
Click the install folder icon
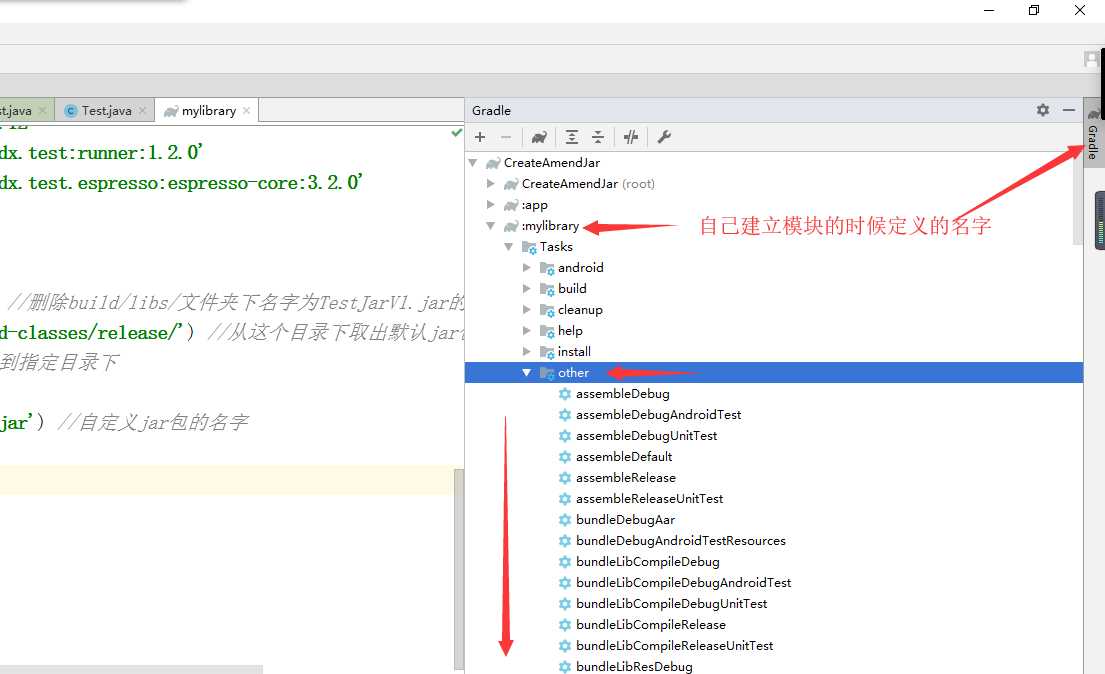[547, 353]
